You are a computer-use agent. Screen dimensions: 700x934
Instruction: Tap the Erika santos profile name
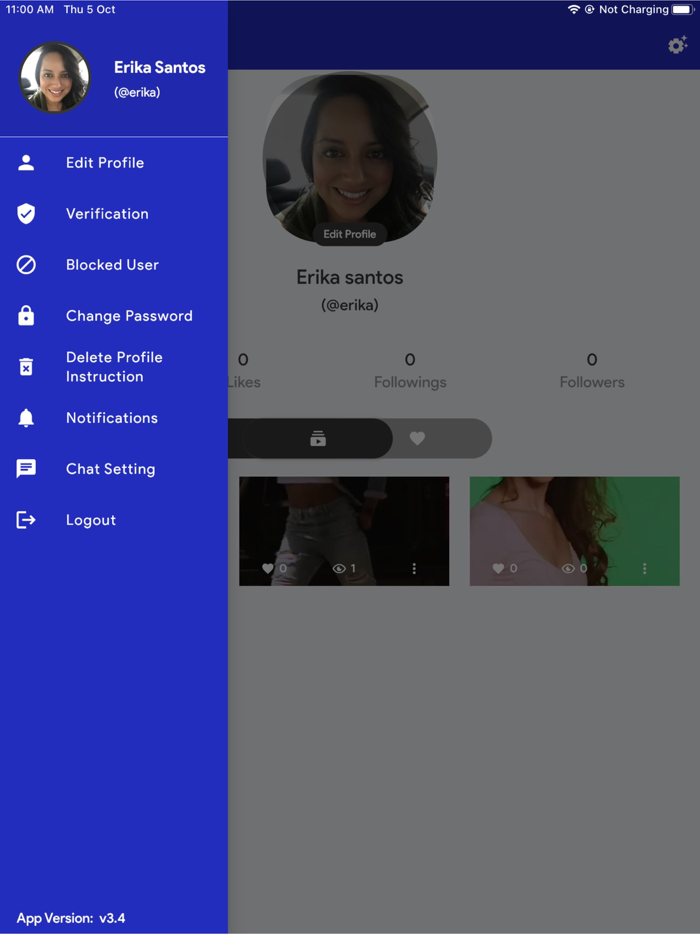350,277
